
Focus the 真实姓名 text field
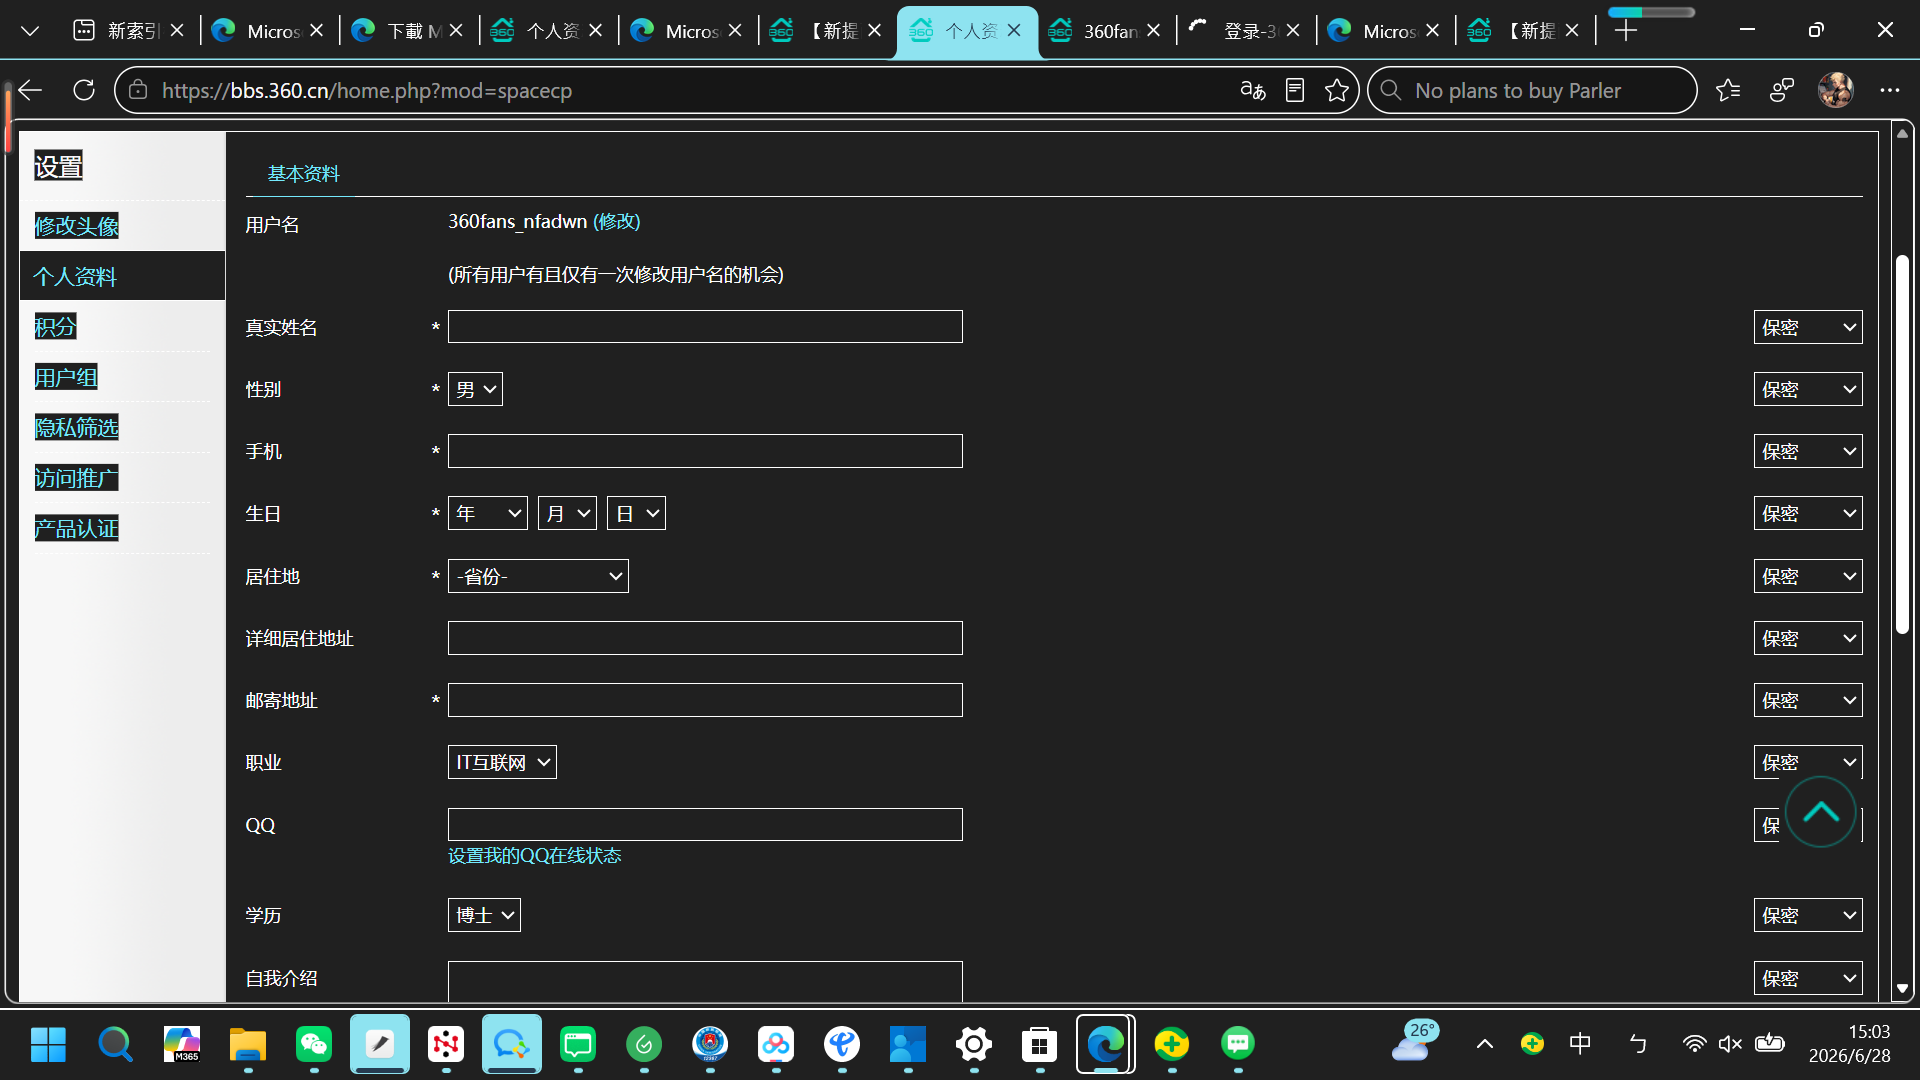tap(705, 326)
